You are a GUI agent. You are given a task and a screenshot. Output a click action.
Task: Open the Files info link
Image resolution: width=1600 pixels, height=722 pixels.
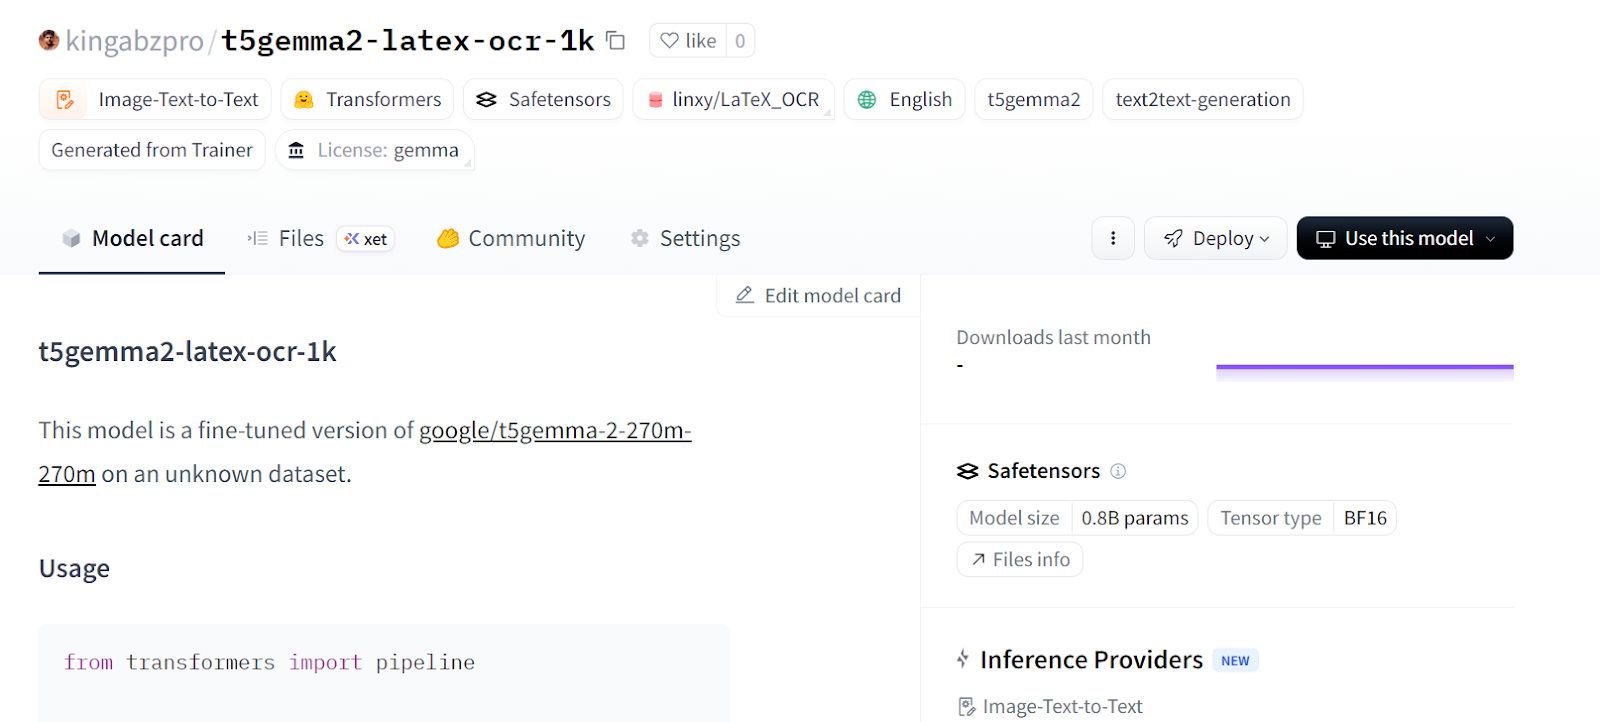[x=1020, y=560]
